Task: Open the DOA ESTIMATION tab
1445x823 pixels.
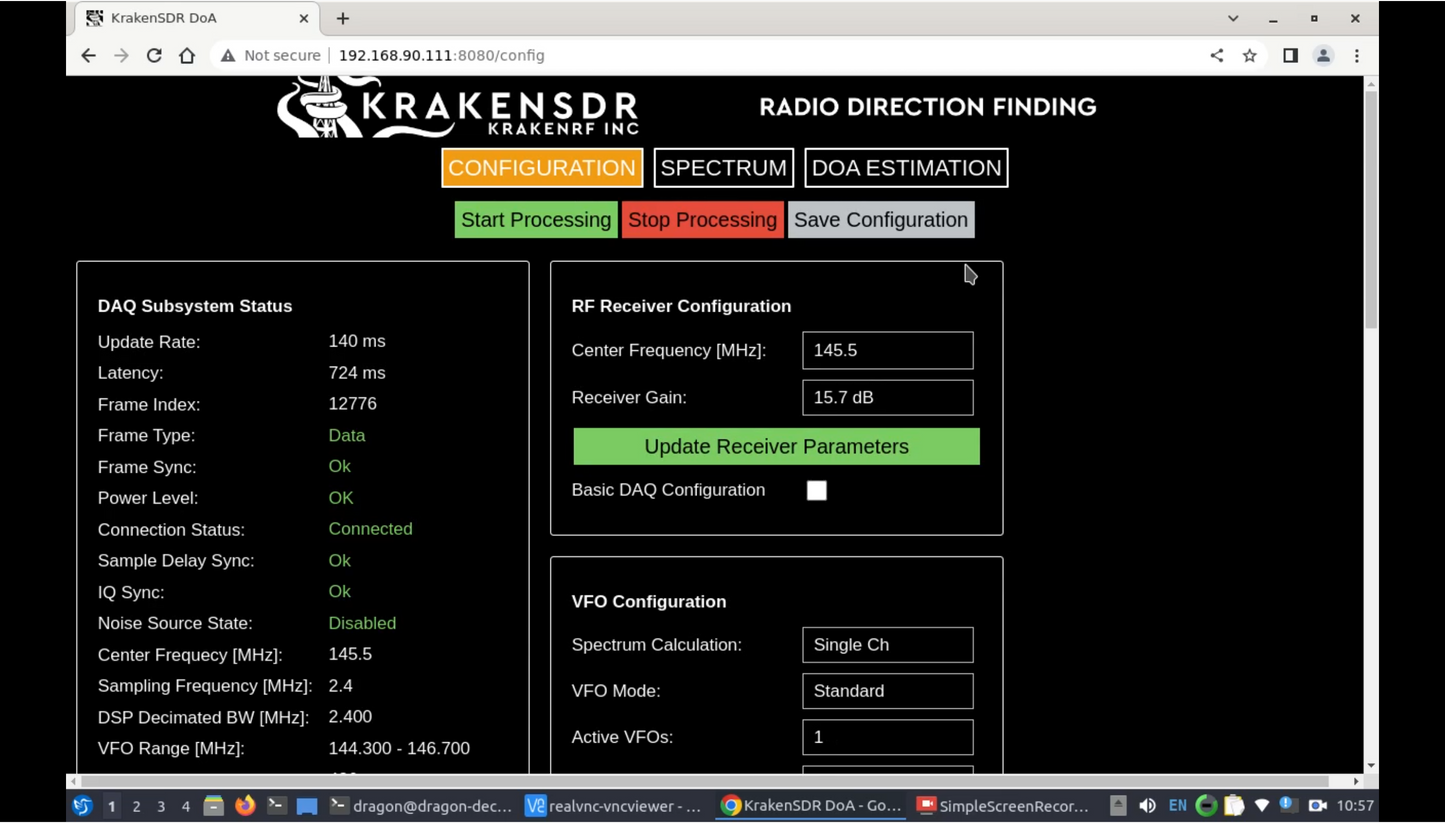Action: [906, 168]
